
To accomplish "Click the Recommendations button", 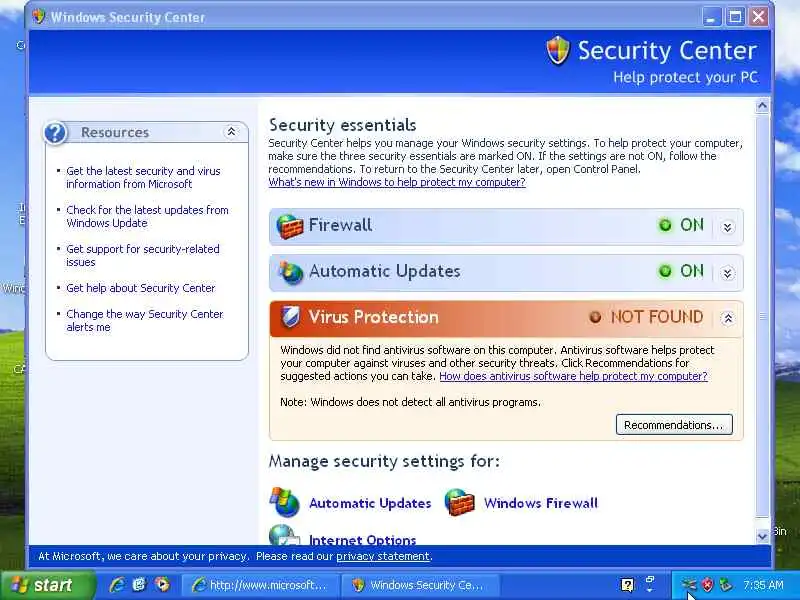I will pyautogui.click(x=674, y=425).
